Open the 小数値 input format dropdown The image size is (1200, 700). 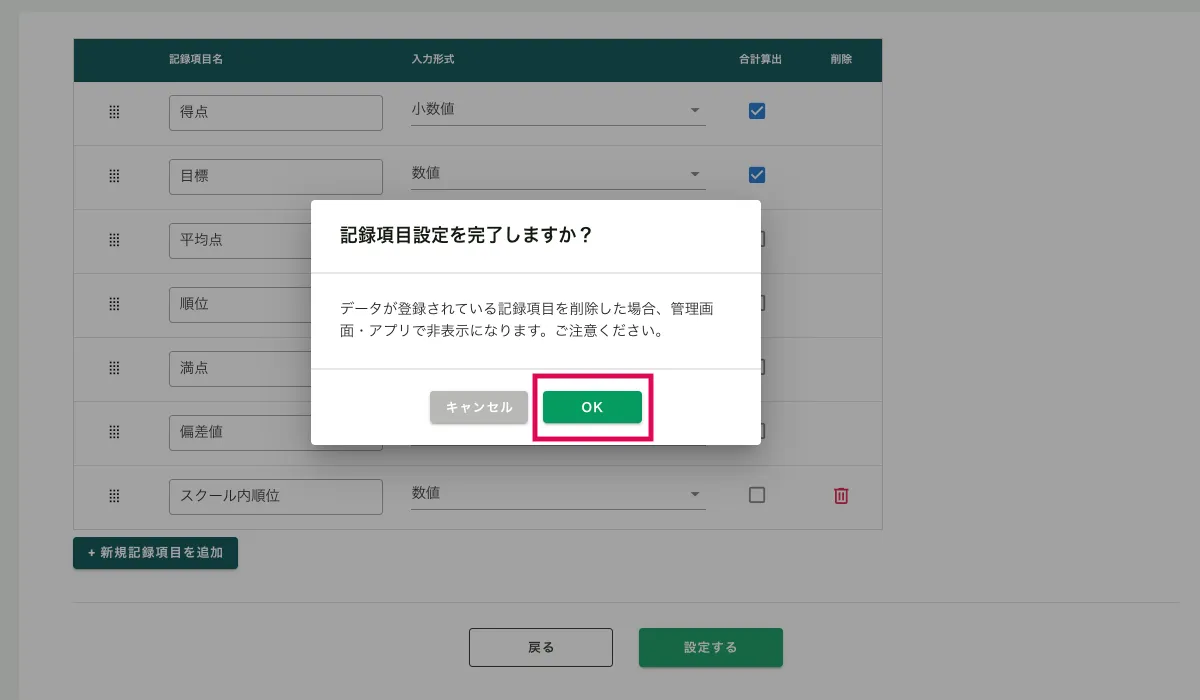pyautogui.click(x=557, y=110)
